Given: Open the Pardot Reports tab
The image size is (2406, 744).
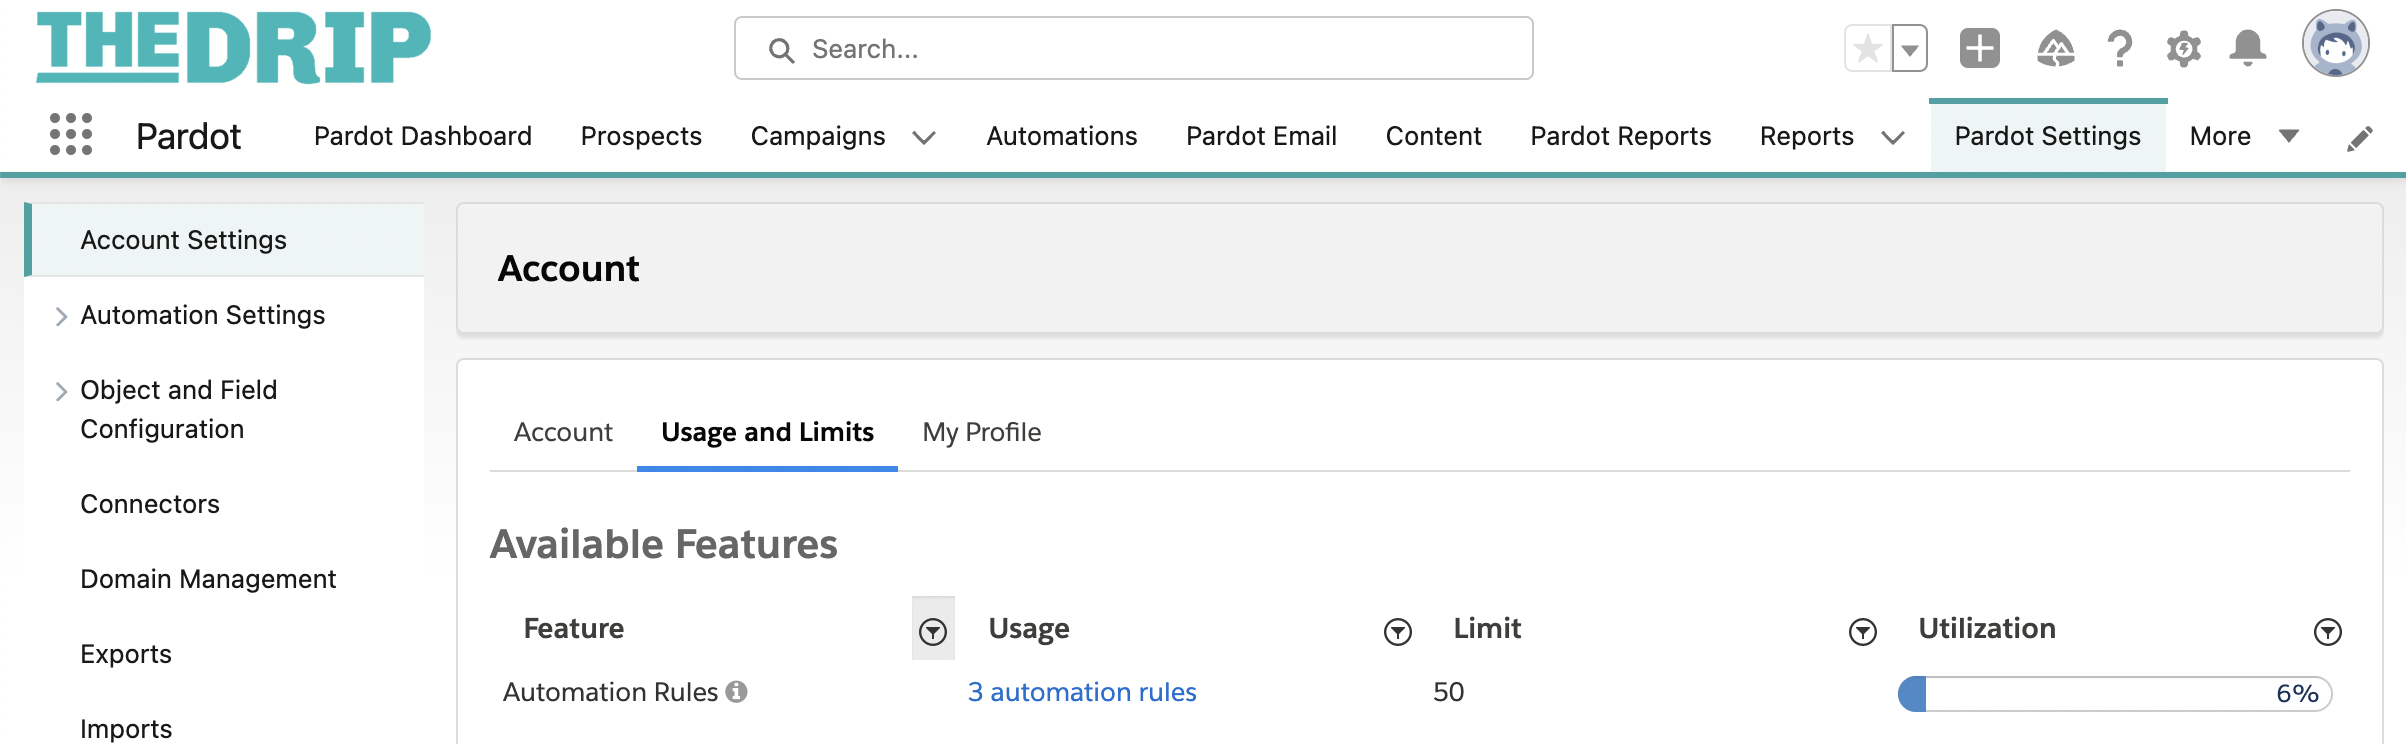Looking at the screenshot, I should [x=1621, y=136].
